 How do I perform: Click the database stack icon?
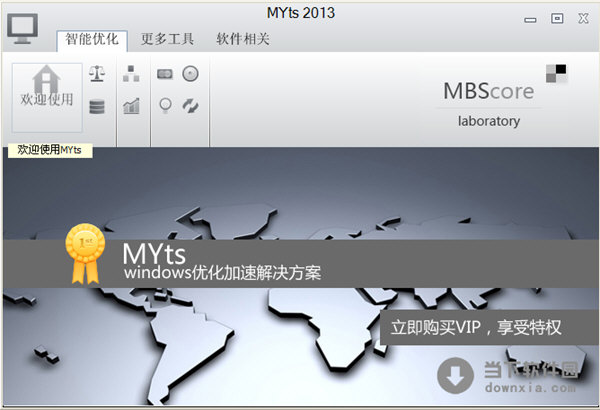[x=97, y=107]
